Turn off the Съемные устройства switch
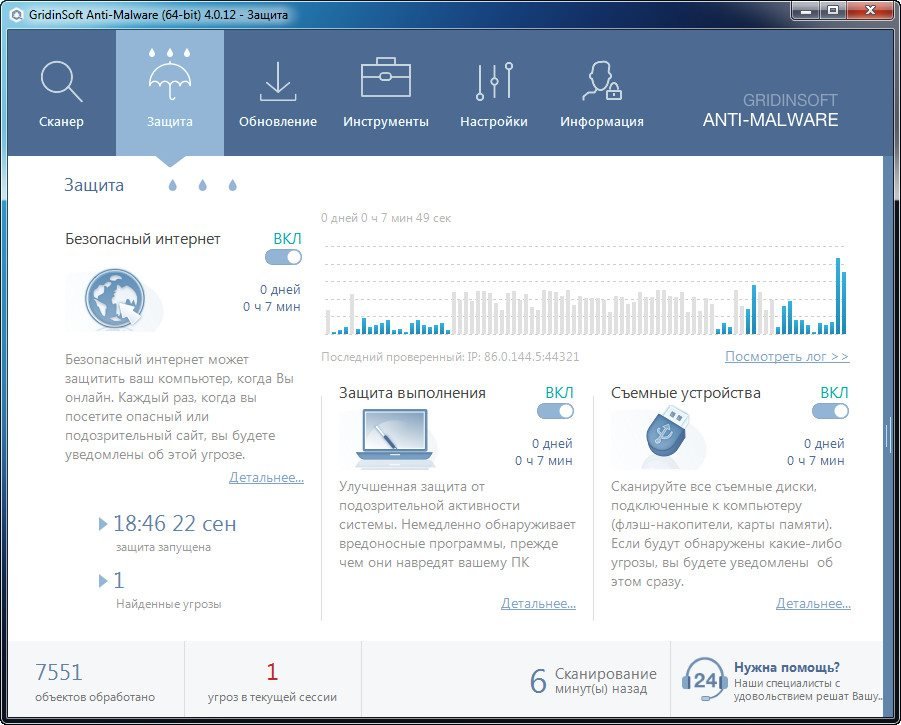Viewport: 901px width, 725px height. coord(830,411)
